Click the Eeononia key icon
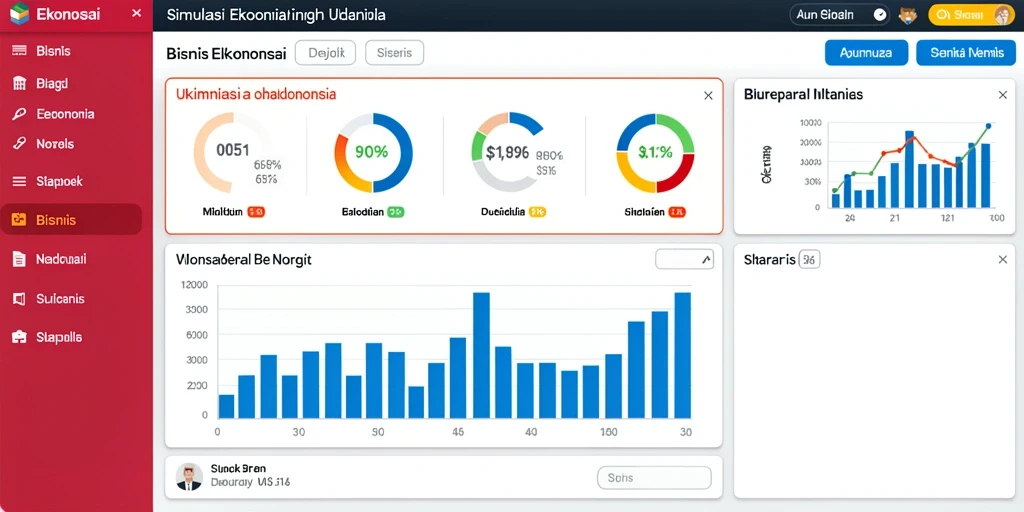The height and width of the screenshot is (512, 1024). click(19, 114)
